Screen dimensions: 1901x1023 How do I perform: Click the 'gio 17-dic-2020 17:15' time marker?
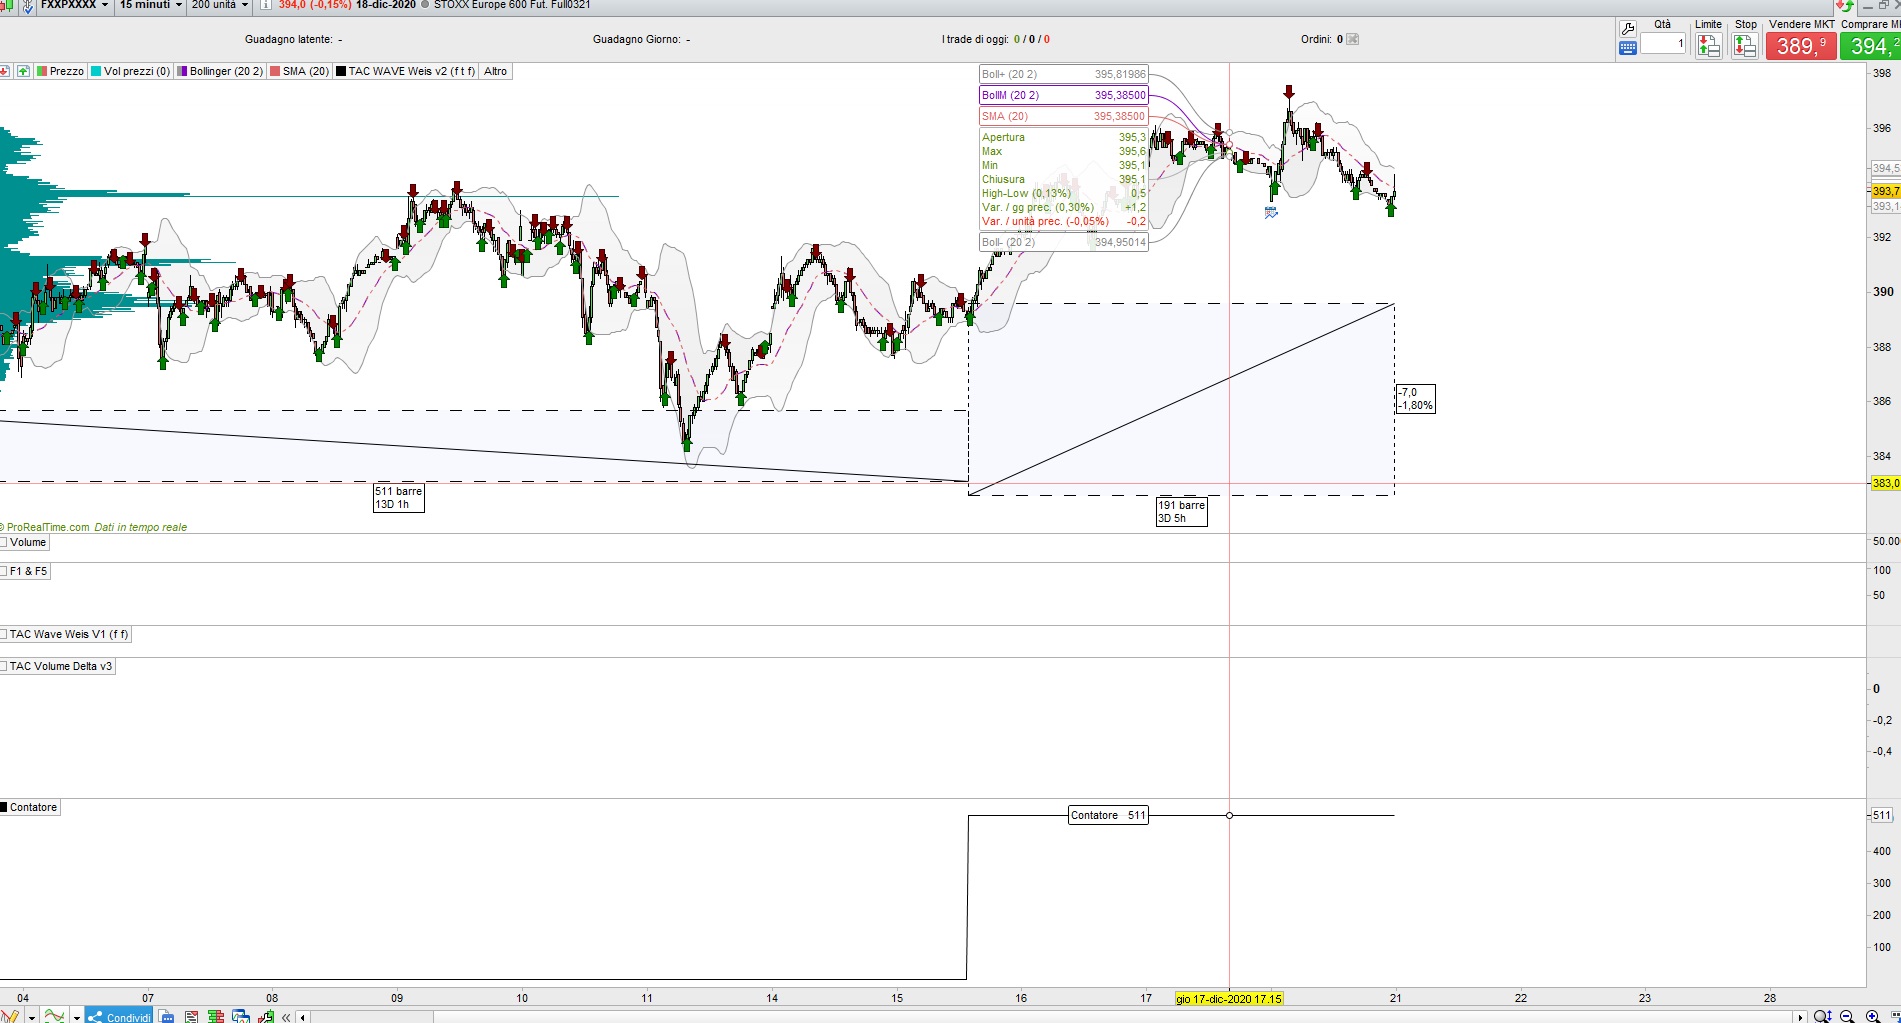click(1229, 998)
